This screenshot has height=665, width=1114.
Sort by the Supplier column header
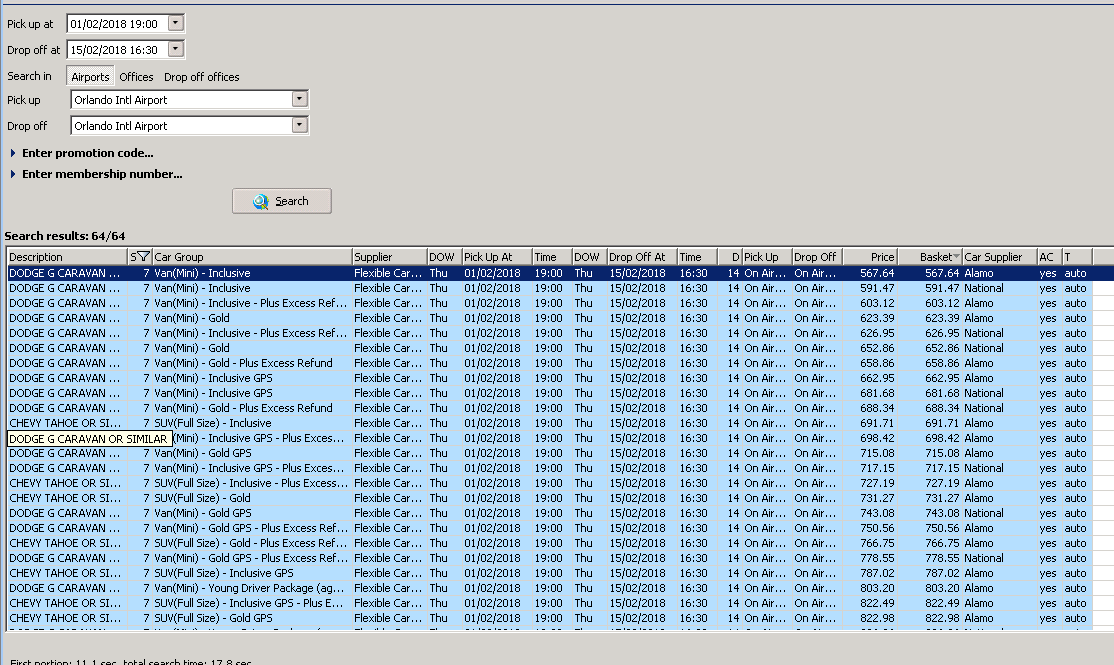point(389,256)
